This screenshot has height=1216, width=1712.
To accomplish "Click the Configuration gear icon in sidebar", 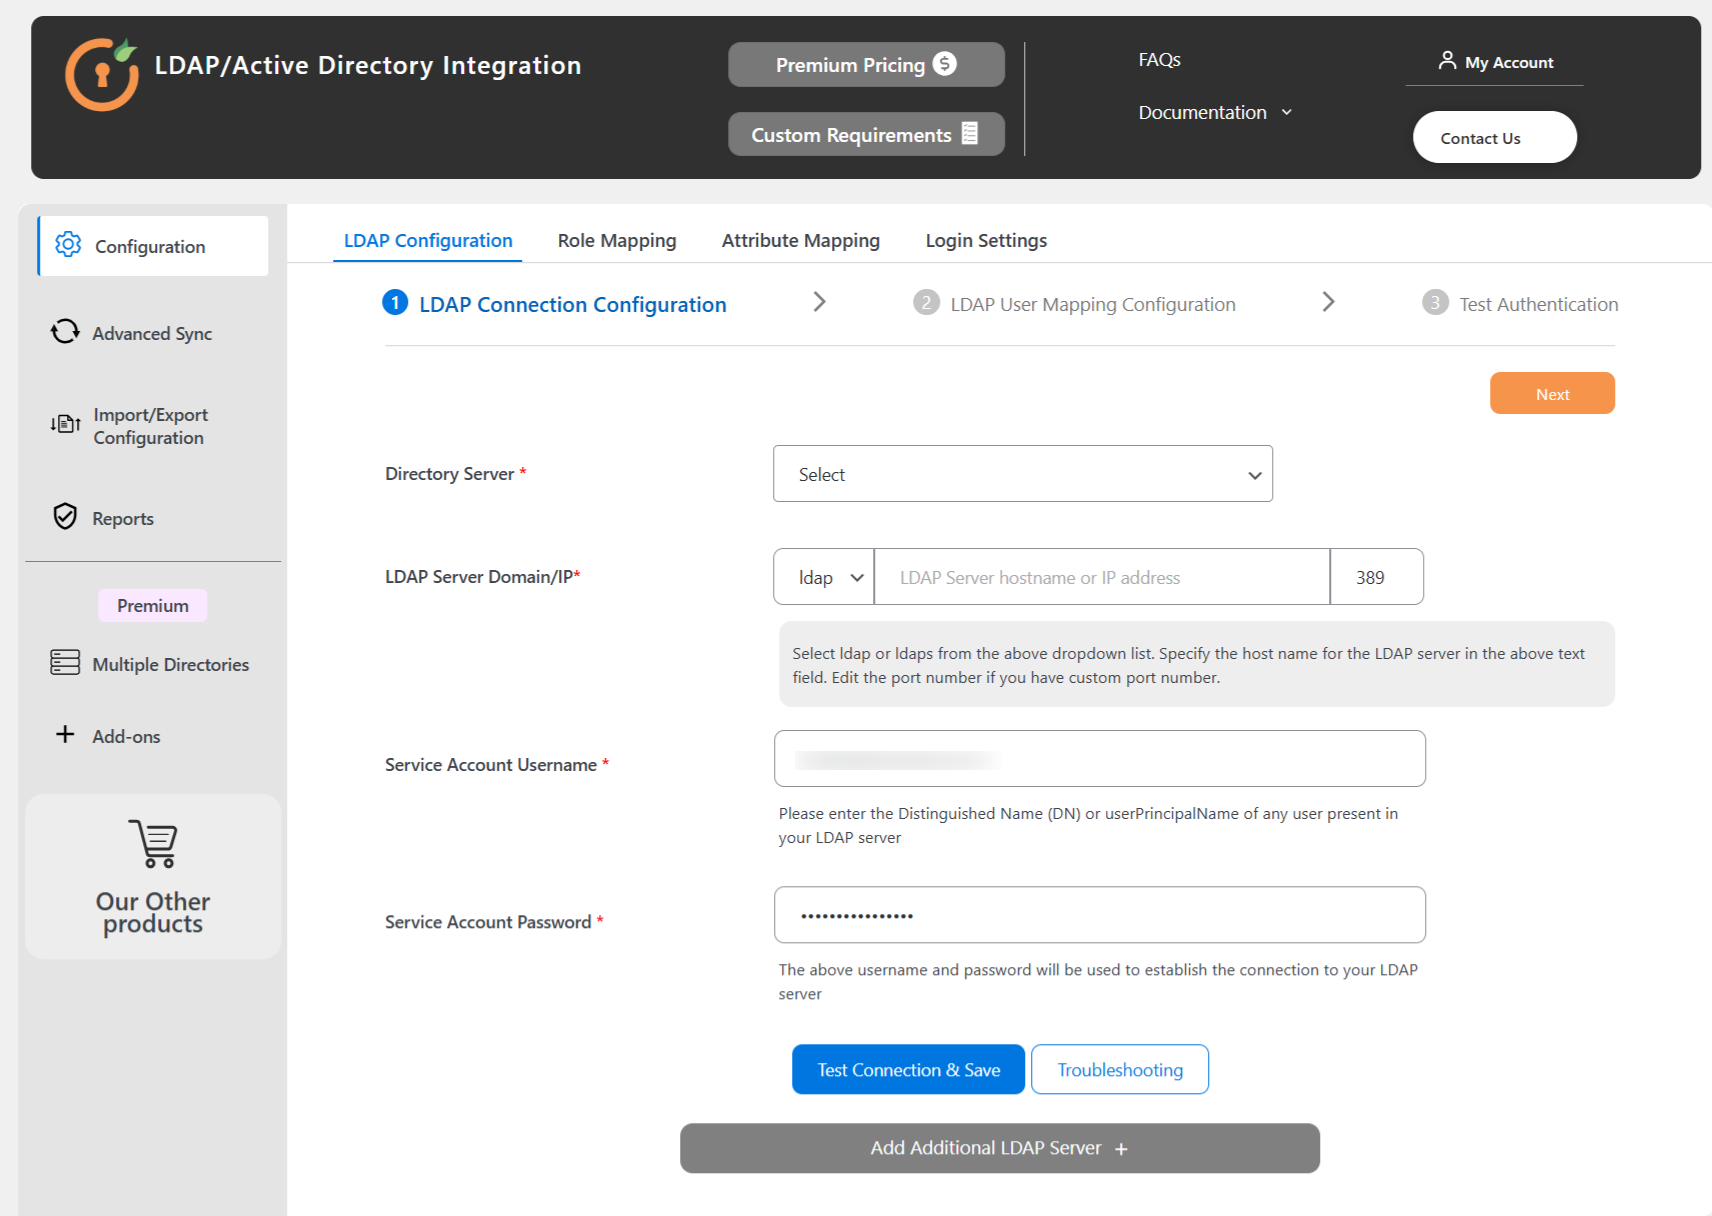I will pos(68,245).
